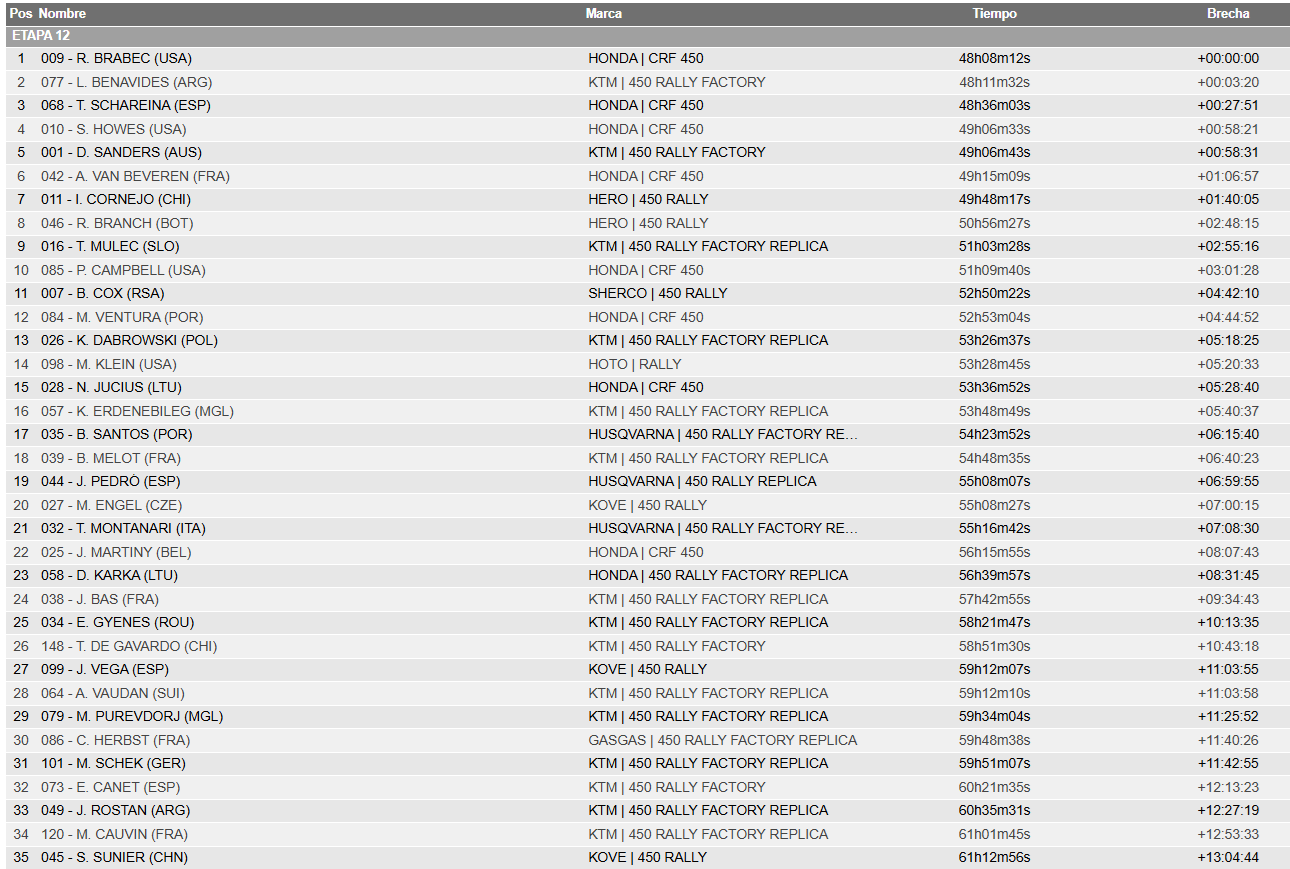This screenshot has height=869, width=1290.
Task: Open the 057 - K. ERDENEBILEG (MGL) row
Action: [x=645, y=411]
